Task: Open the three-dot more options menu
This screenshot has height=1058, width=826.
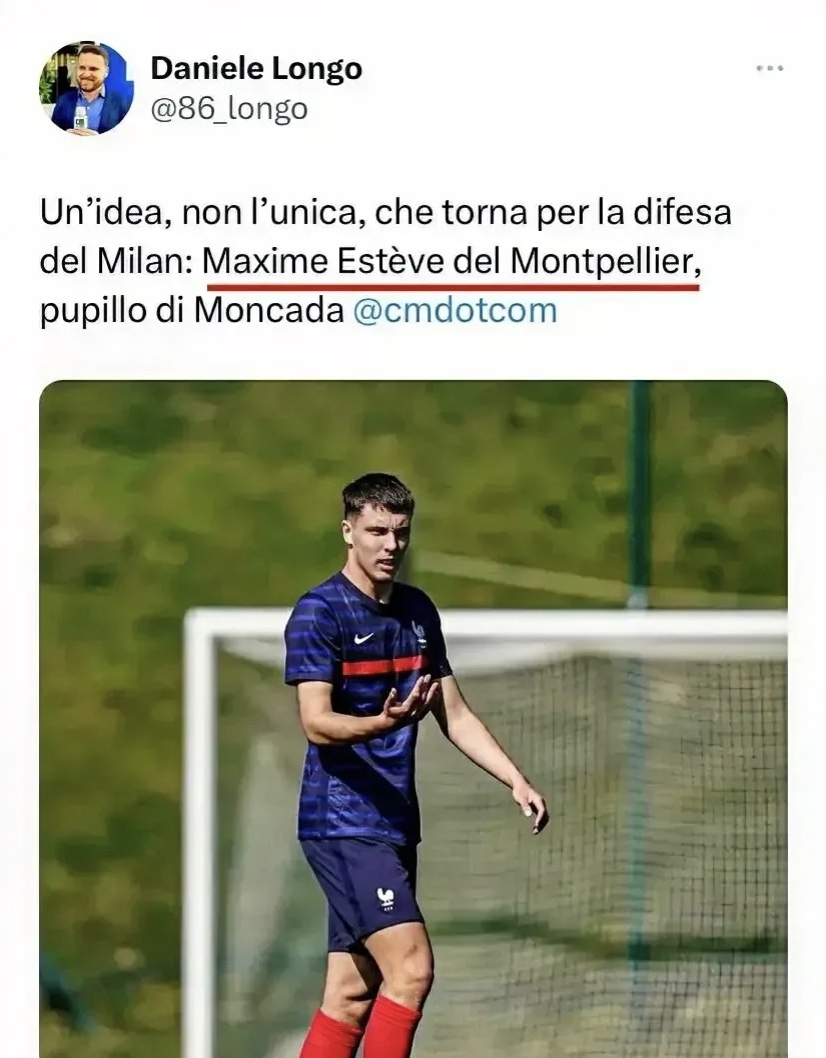Action: click(x=769, y=68)
